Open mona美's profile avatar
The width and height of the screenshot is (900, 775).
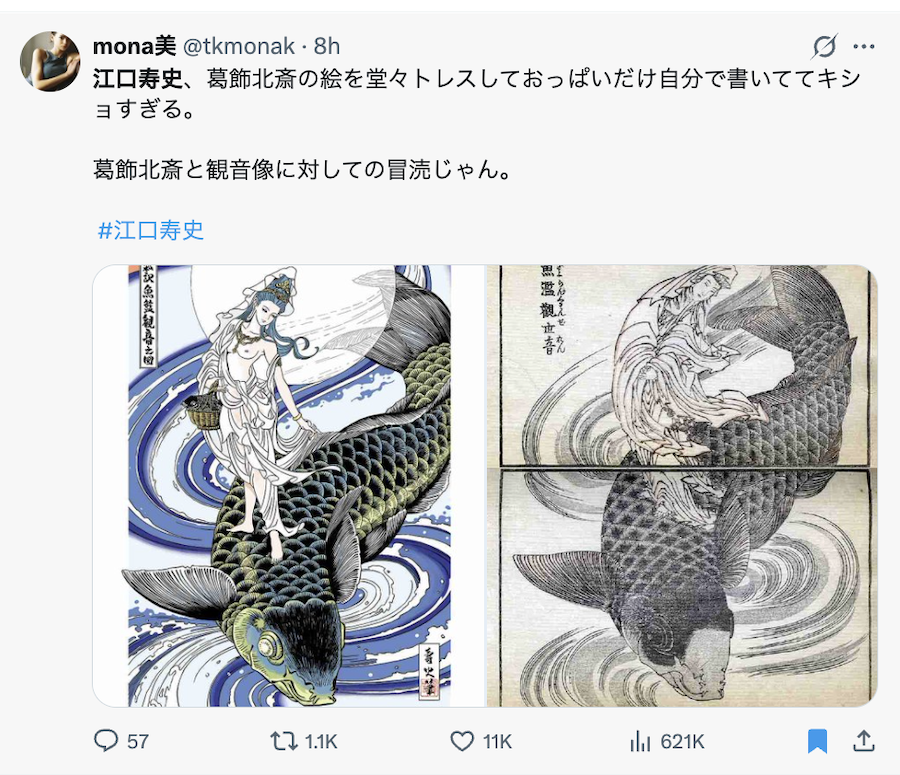coord(50,61)
